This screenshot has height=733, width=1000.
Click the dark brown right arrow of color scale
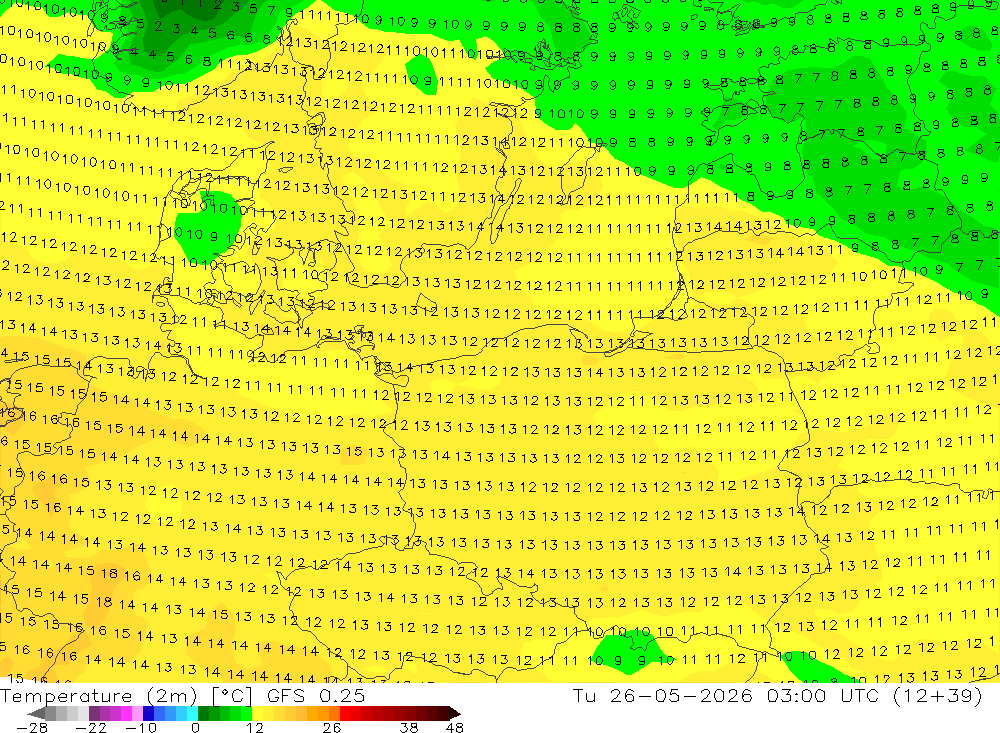pos(455,713)
